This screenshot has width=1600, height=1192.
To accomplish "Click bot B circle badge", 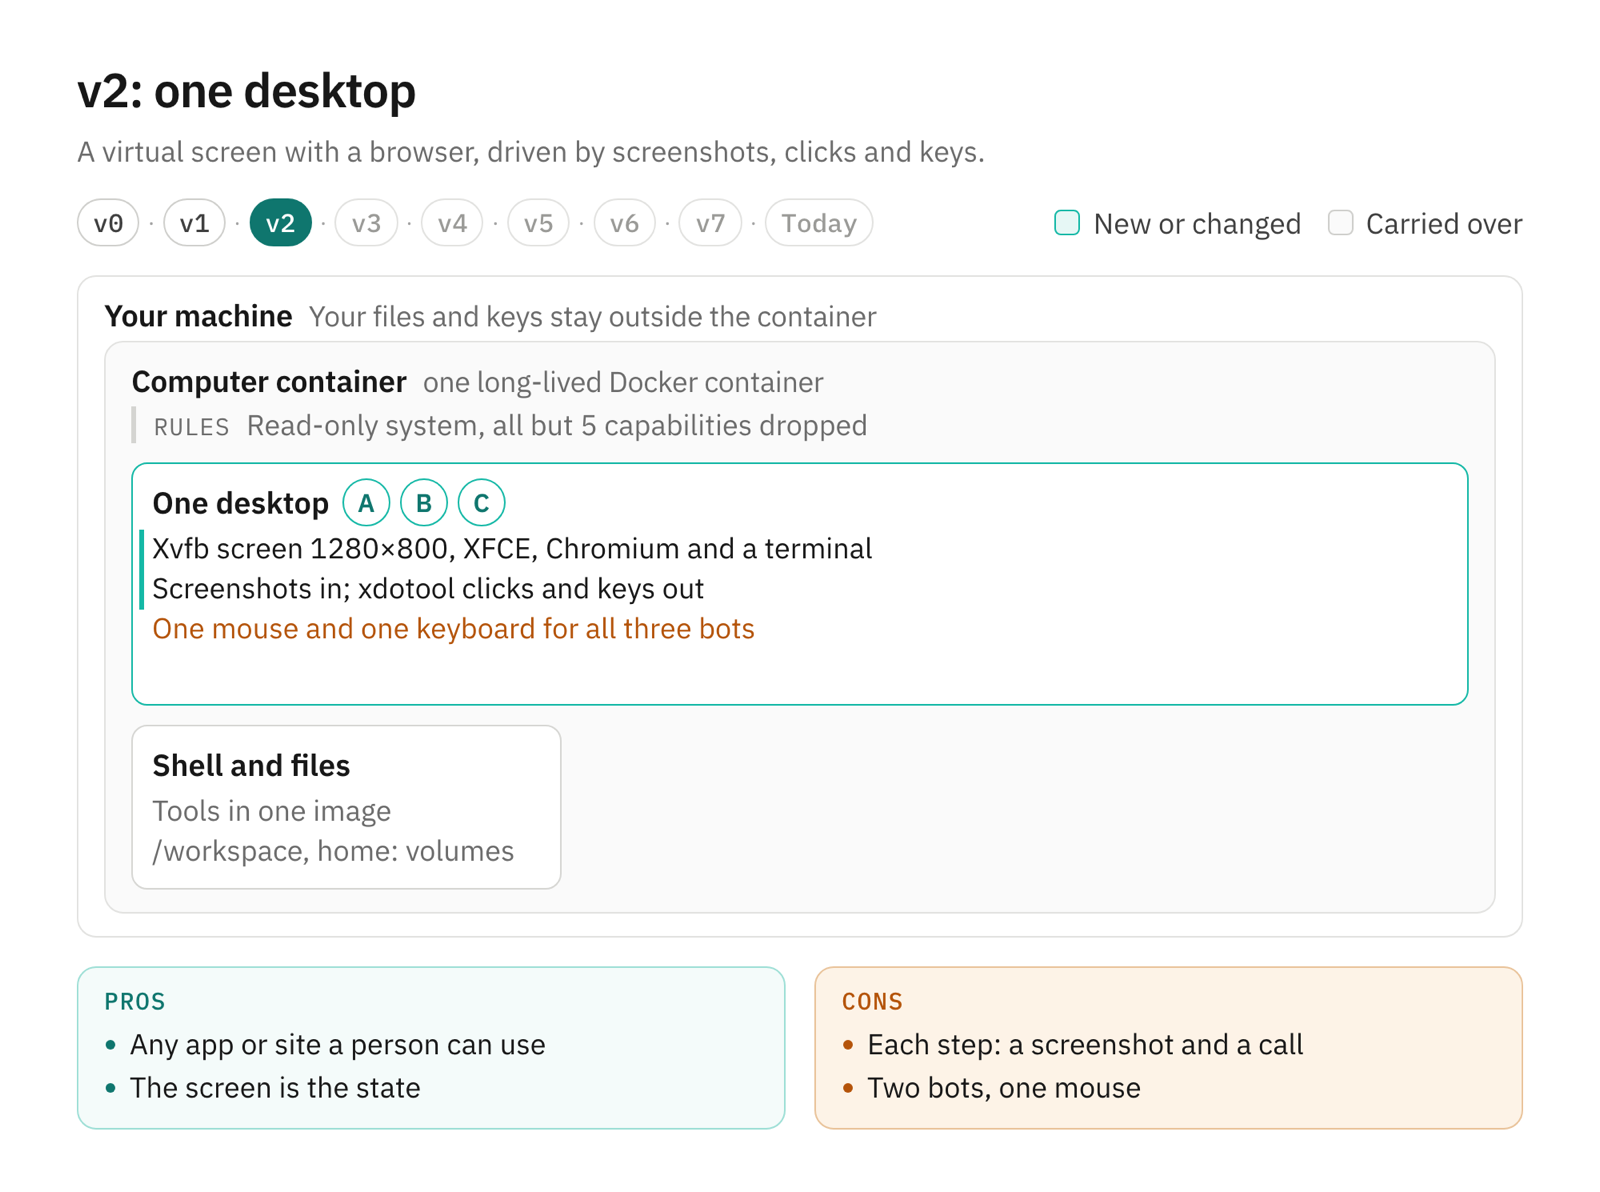I will [424, 503].
